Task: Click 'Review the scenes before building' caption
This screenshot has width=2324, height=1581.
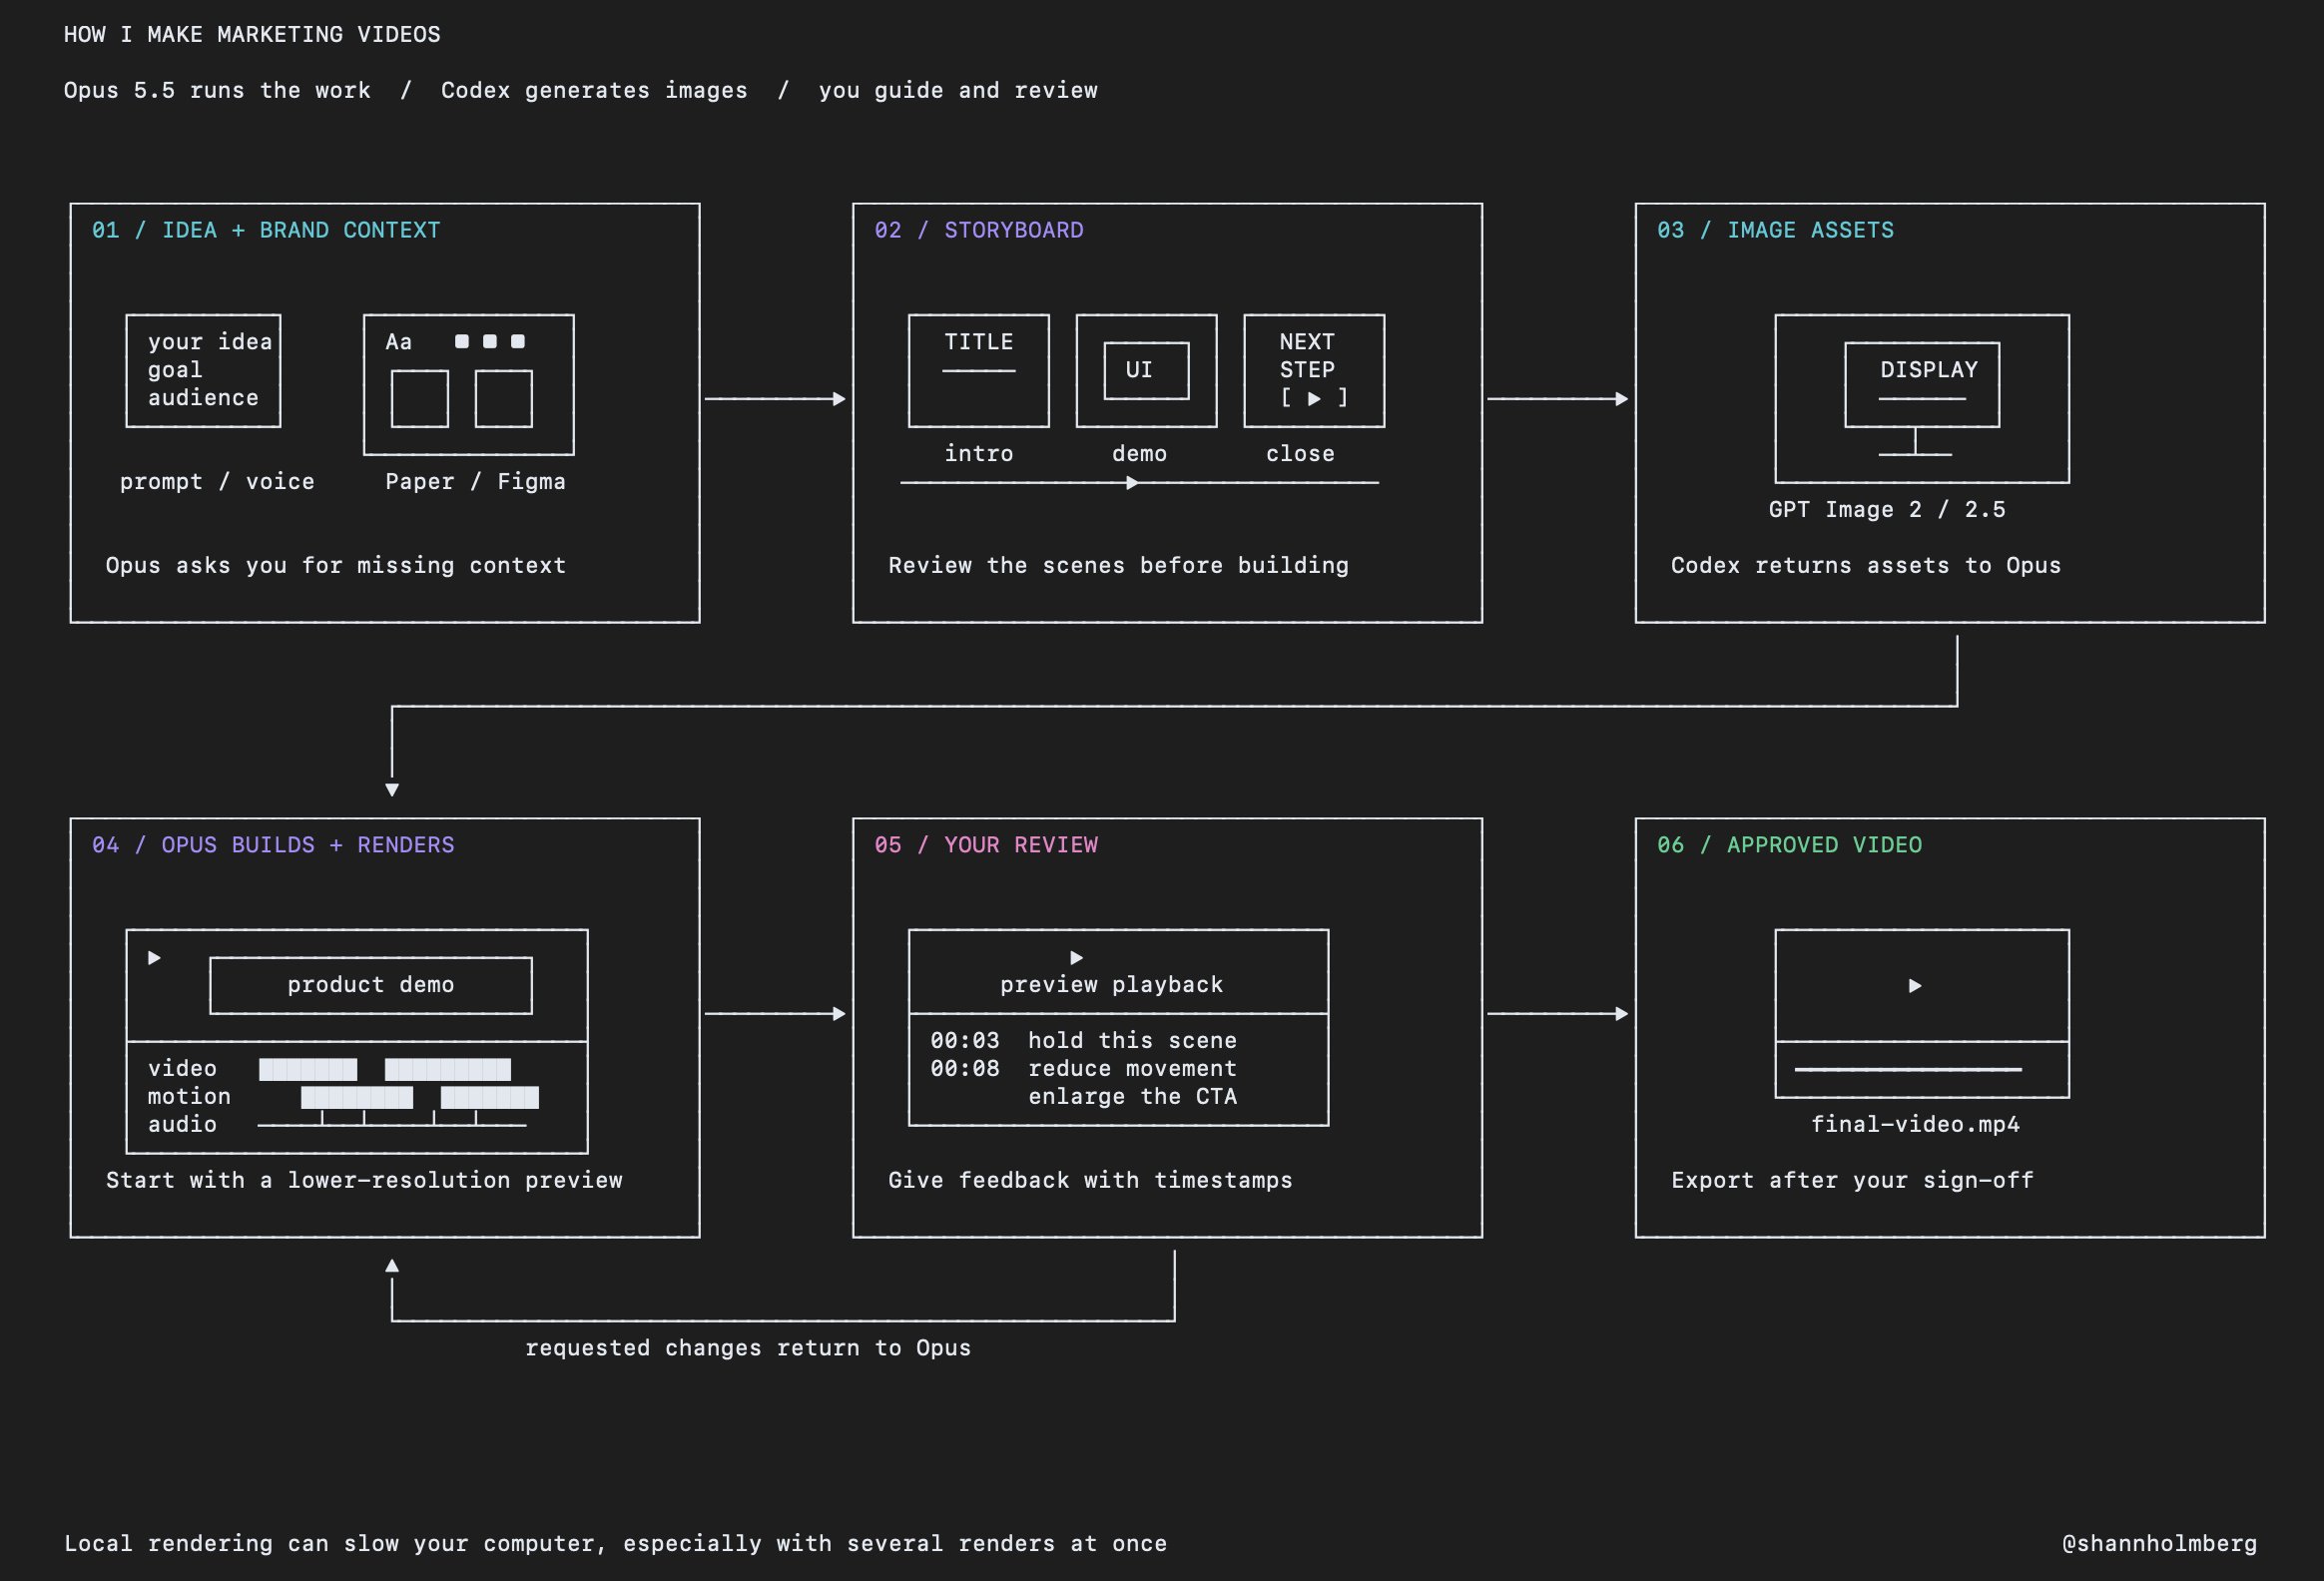Action: (1118, 566)
